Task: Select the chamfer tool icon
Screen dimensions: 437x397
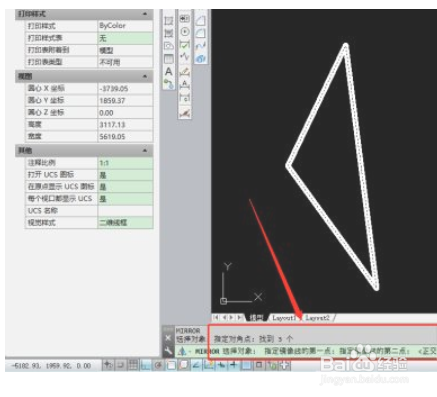Action: tap(200, 21)
